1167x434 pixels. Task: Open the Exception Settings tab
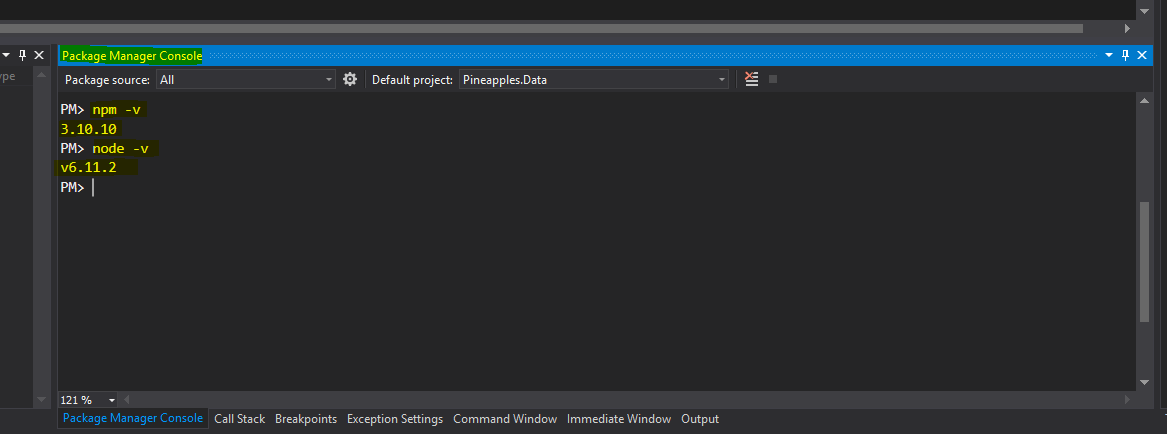(x=394, y=419)
